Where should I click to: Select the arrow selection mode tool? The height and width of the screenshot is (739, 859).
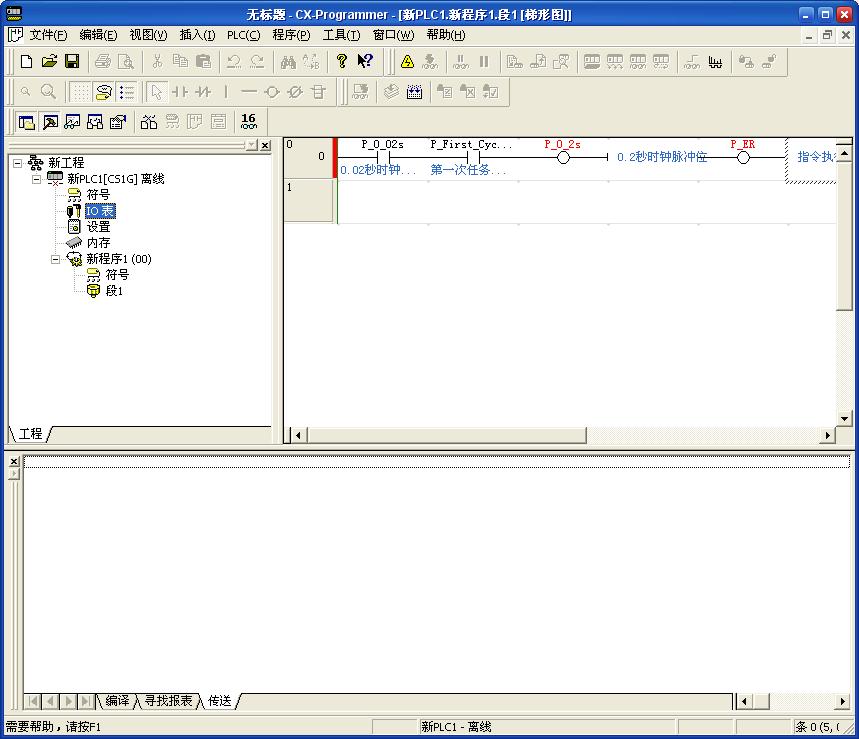click(x=156, y=92)
